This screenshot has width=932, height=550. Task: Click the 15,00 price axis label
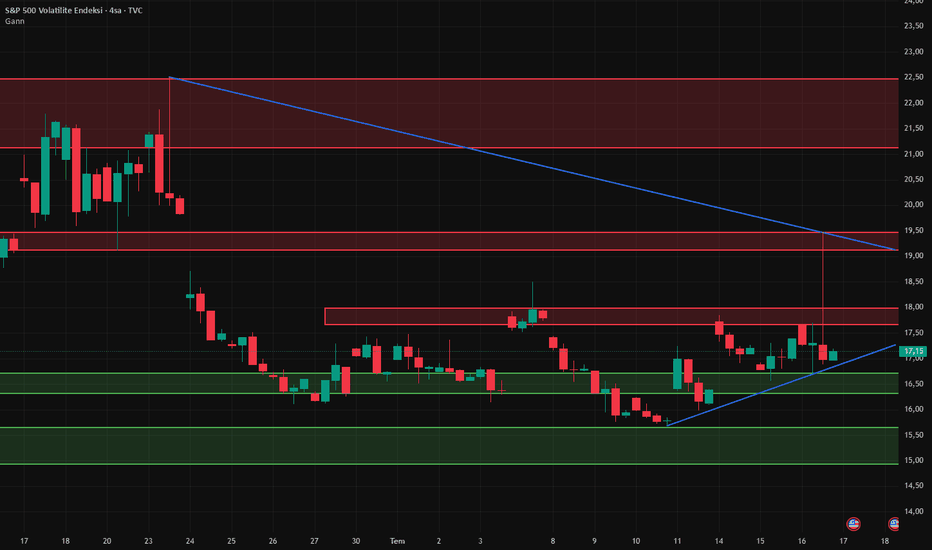click(x=914, y=460)
